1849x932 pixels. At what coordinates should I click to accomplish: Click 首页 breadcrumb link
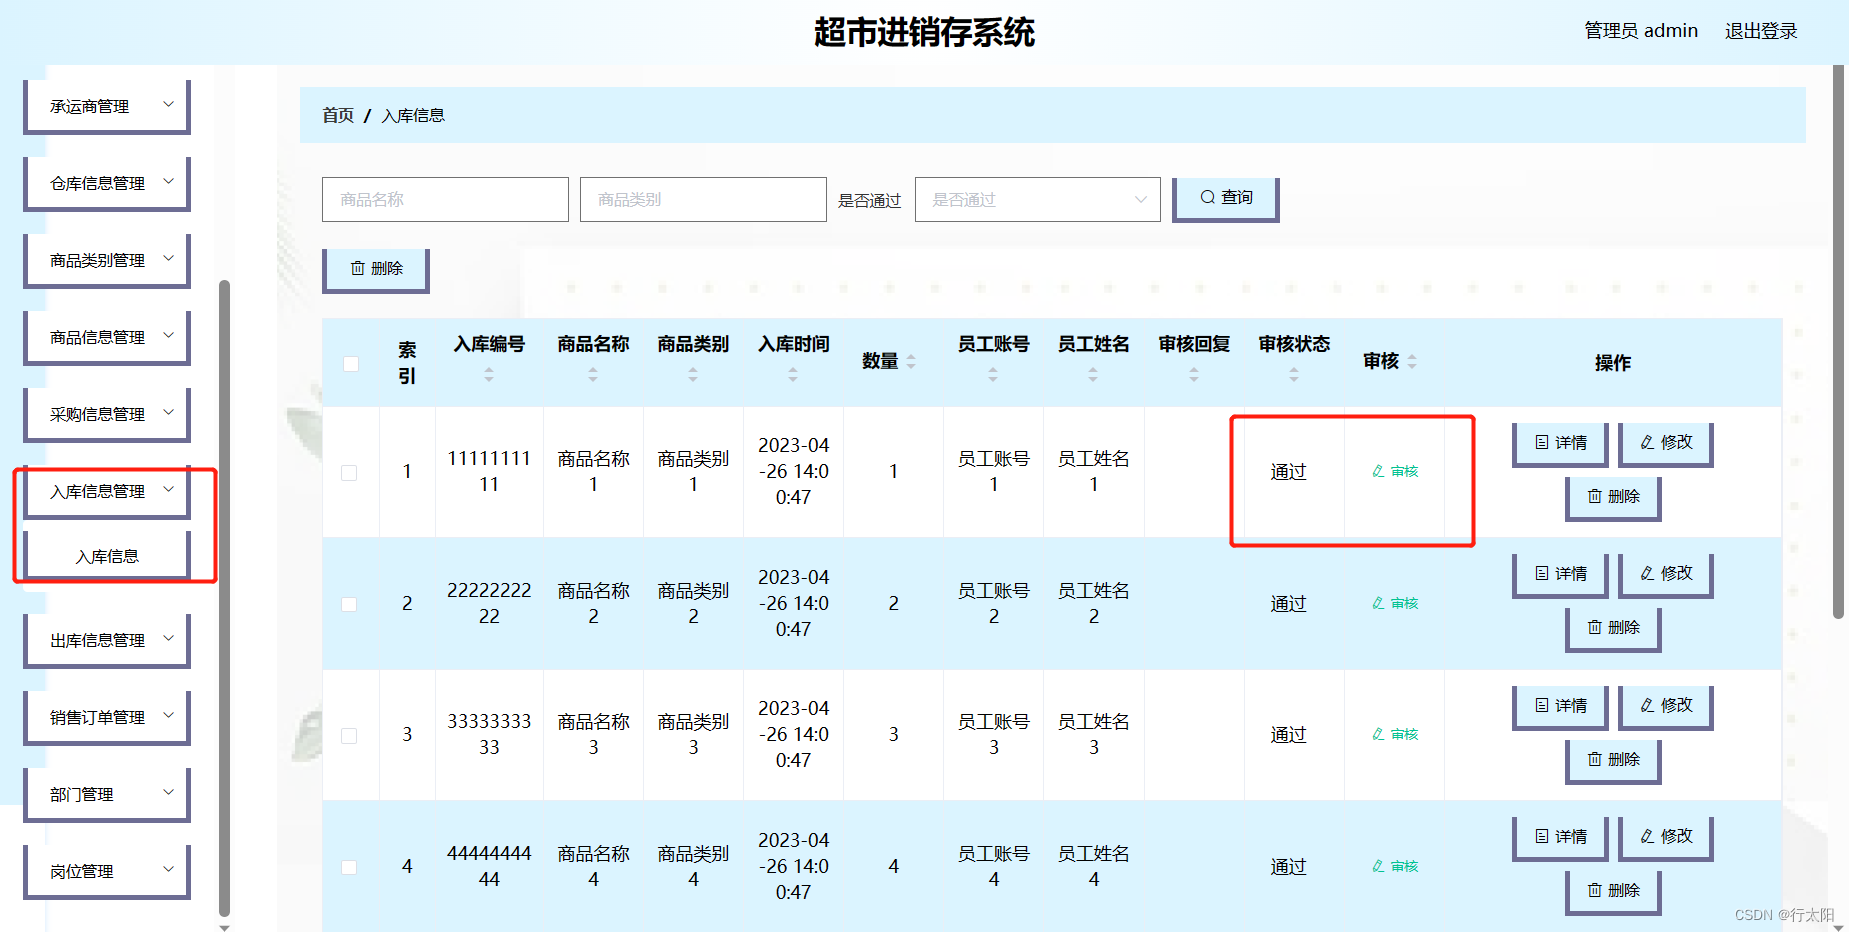click(x=338, y=116)
